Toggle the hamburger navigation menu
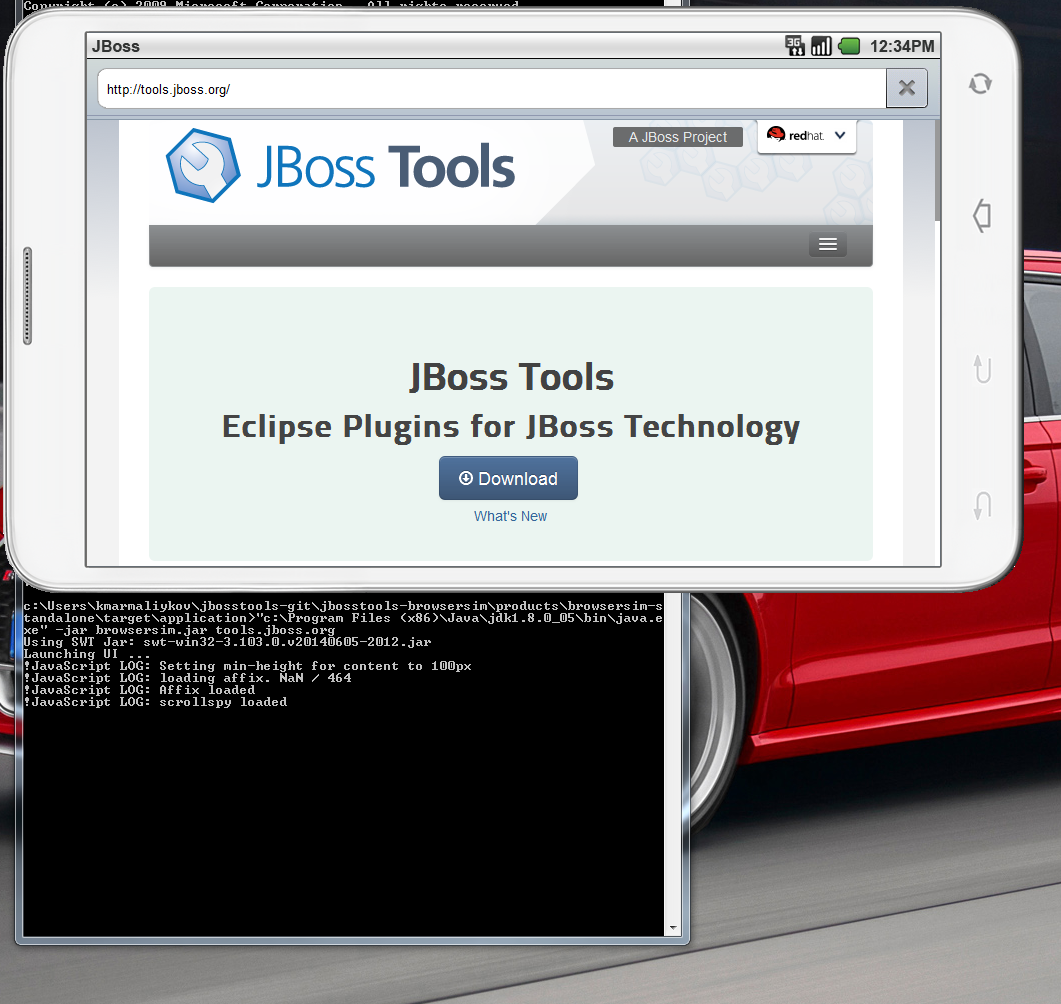This screenshot has height=1004, width=1061. pyautogui.click(x=827, y=245)
